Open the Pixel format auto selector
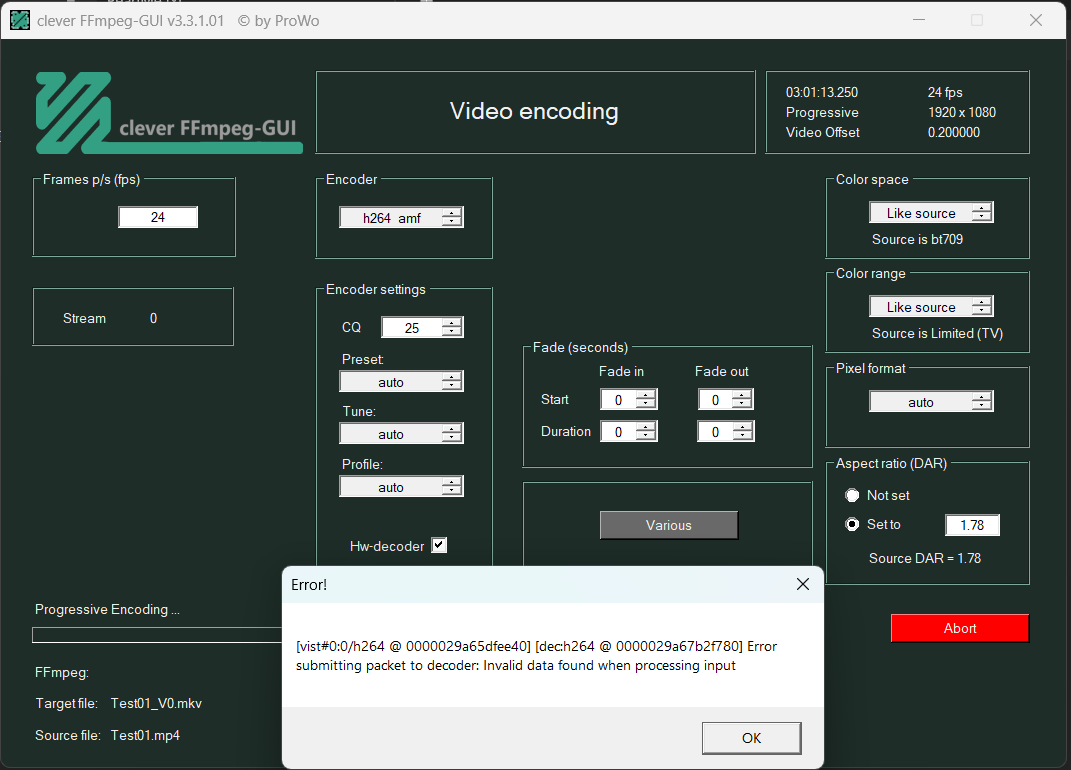1071x770 pixels. [x=931, y=402]
